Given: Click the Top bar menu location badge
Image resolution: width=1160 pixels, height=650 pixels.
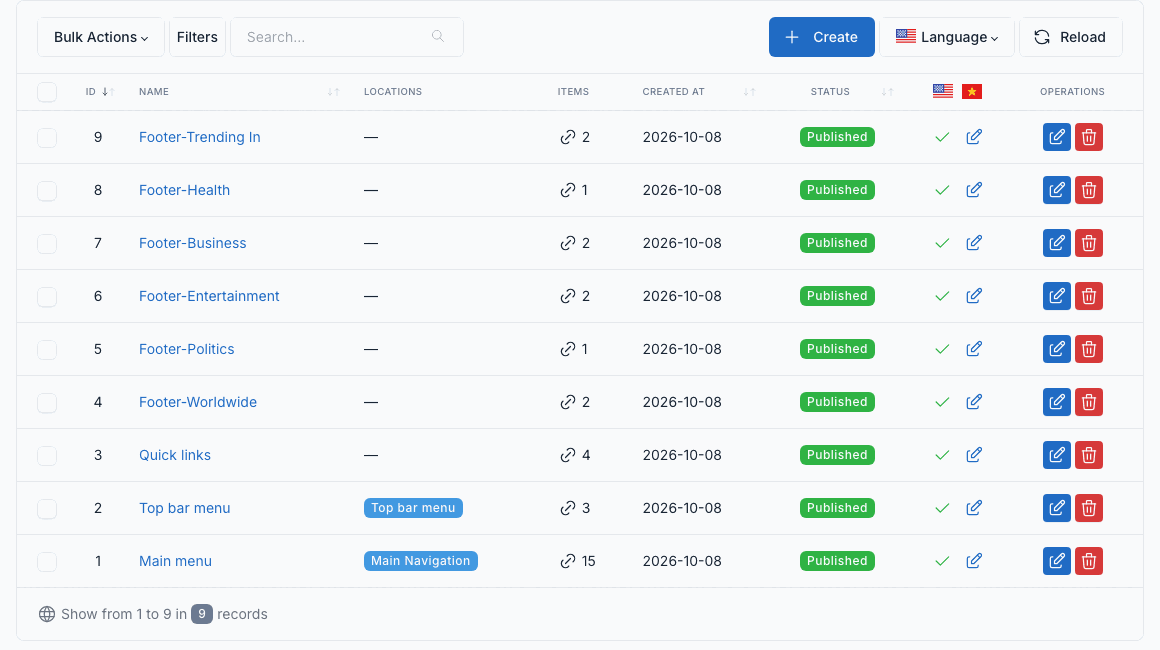Looking at the screenshot, I should (414, 508).
